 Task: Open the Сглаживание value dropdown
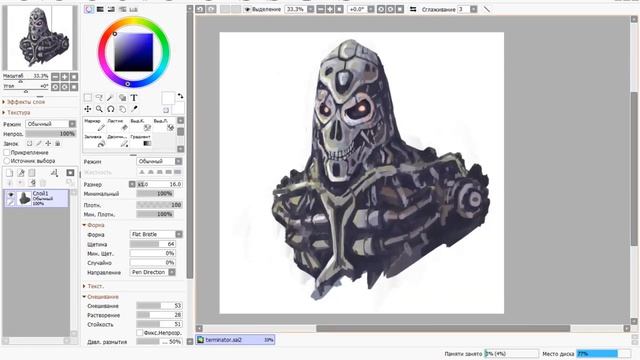click(473, 9)
